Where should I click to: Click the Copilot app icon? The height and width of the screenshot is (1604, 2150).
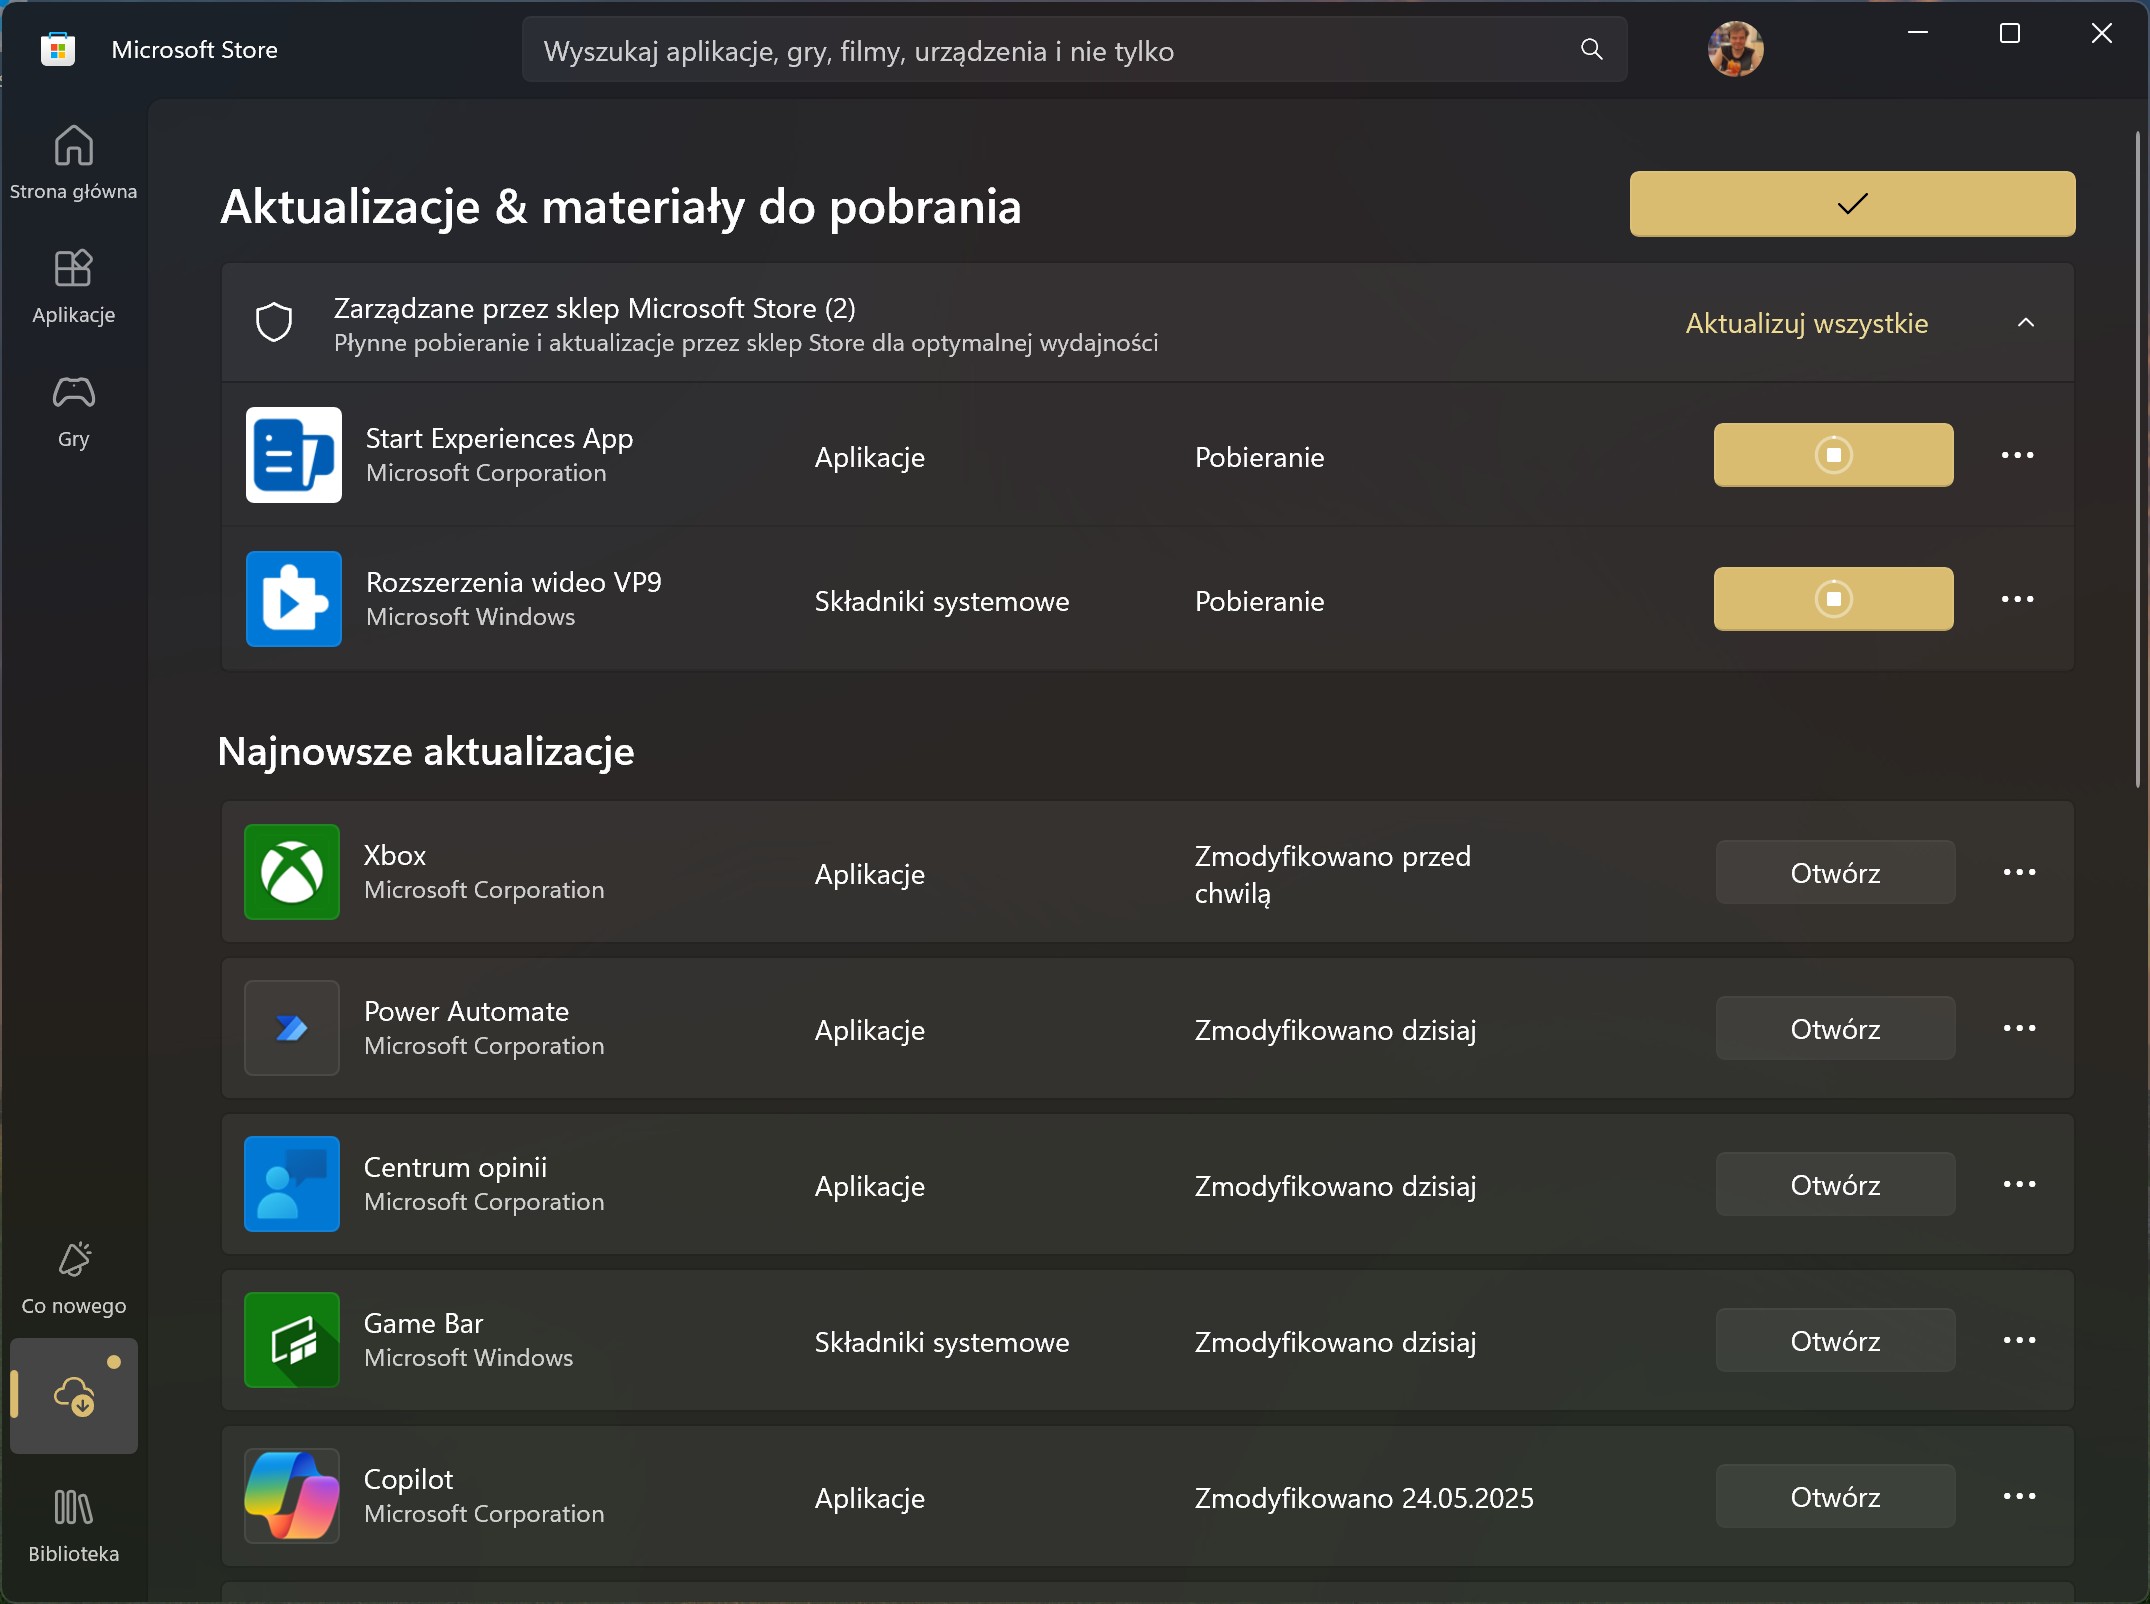coord(291,1496)
